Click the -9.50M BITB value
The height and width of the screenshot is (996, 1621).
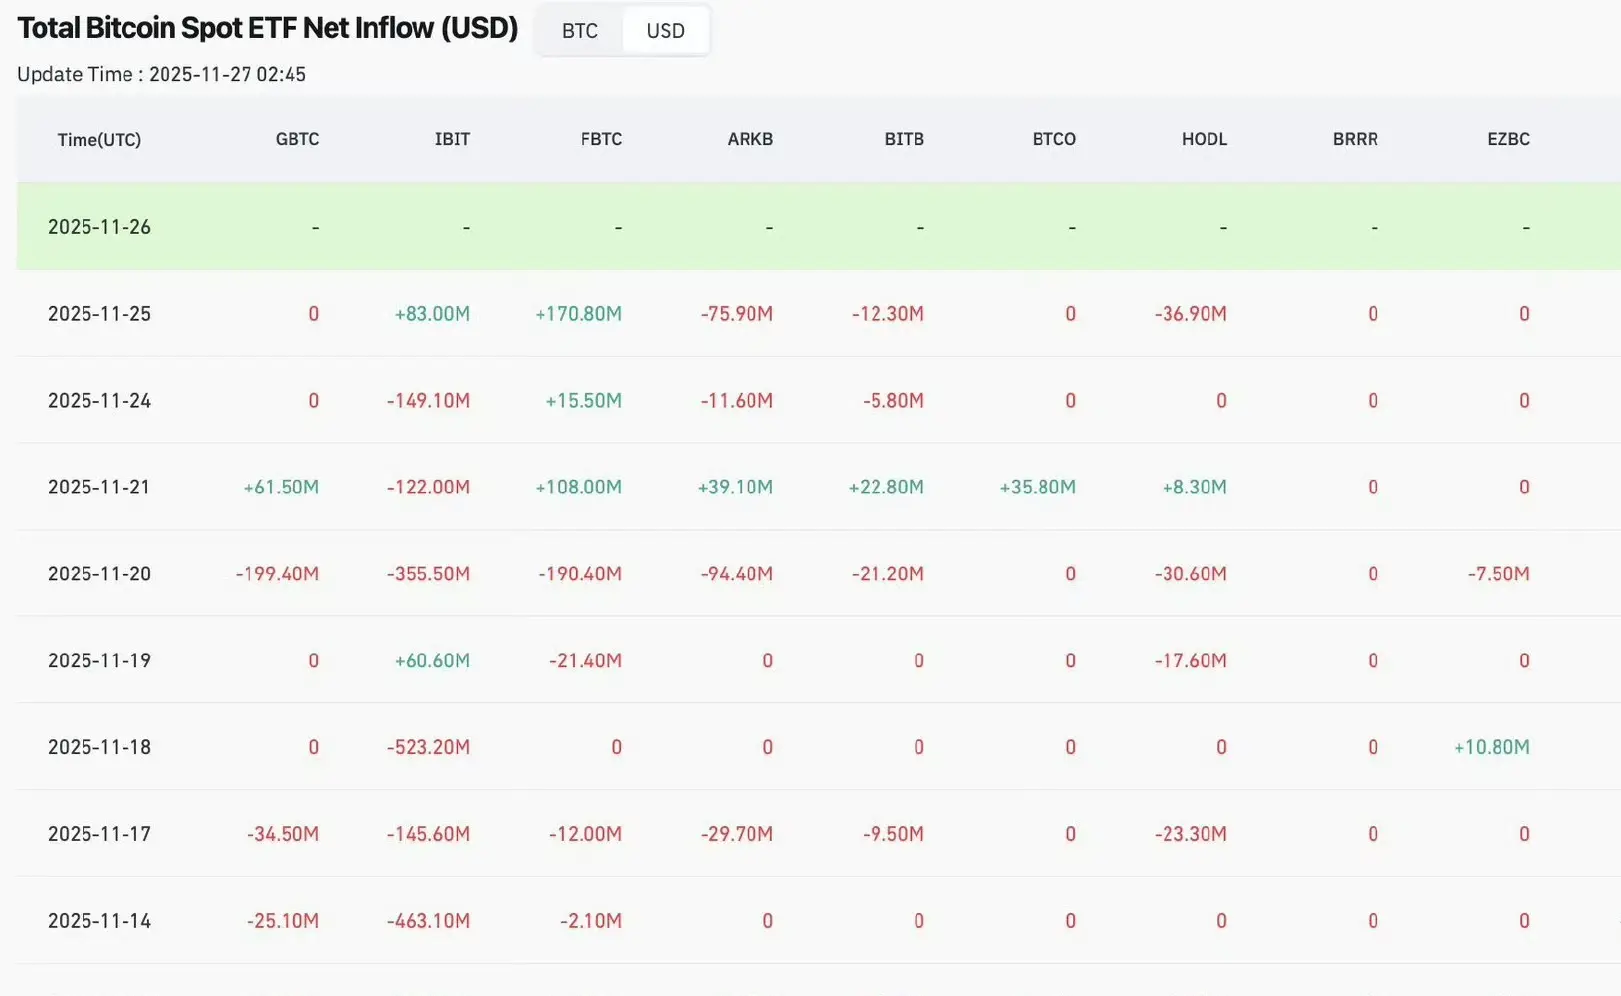tap(894, 834)
